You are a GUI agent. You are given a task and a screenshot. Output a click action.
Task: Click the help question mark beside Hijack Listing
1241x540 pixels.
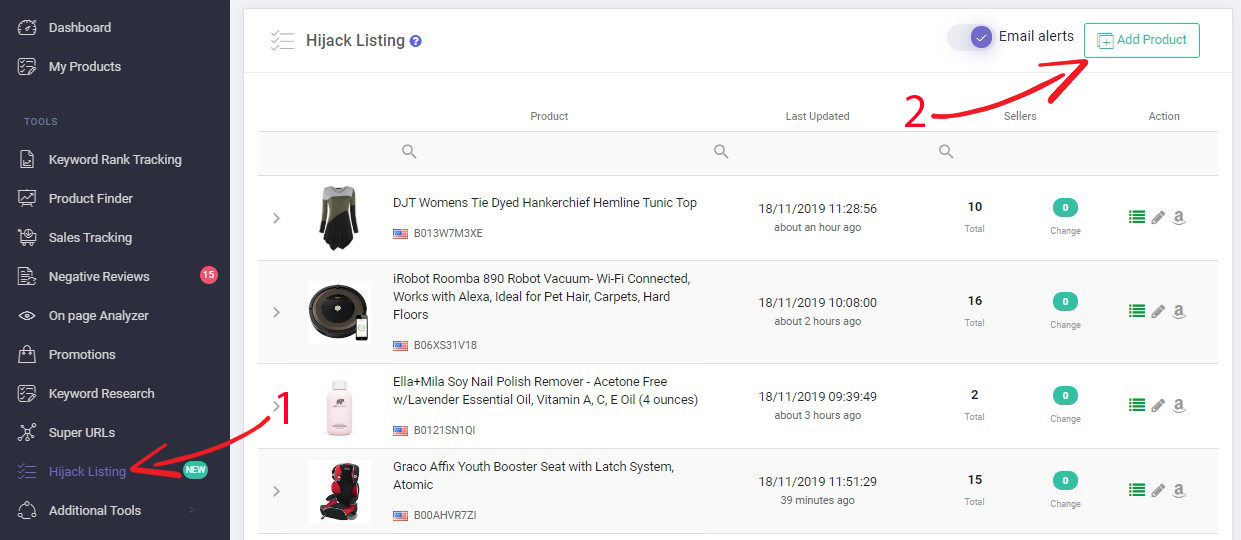[416, 41]
